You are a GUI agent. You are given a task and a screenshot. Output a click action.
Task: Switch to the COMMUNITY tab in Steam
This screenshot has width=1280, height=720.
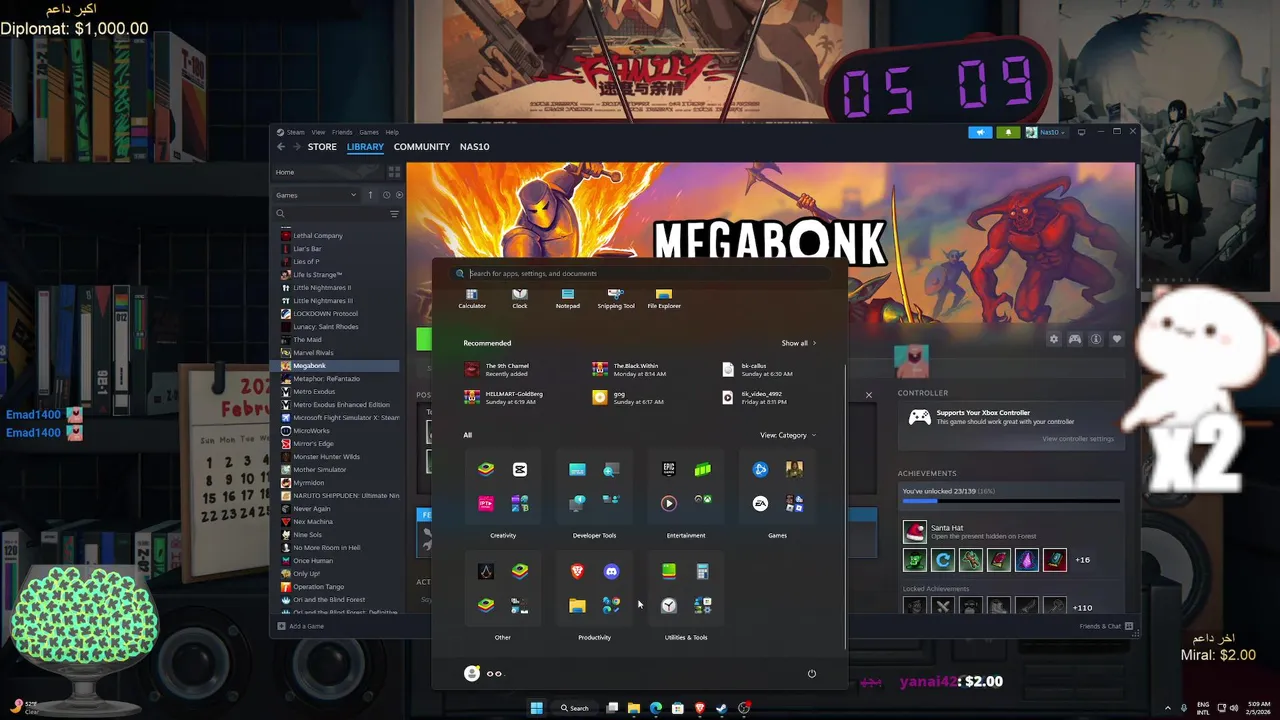[421, 147]
